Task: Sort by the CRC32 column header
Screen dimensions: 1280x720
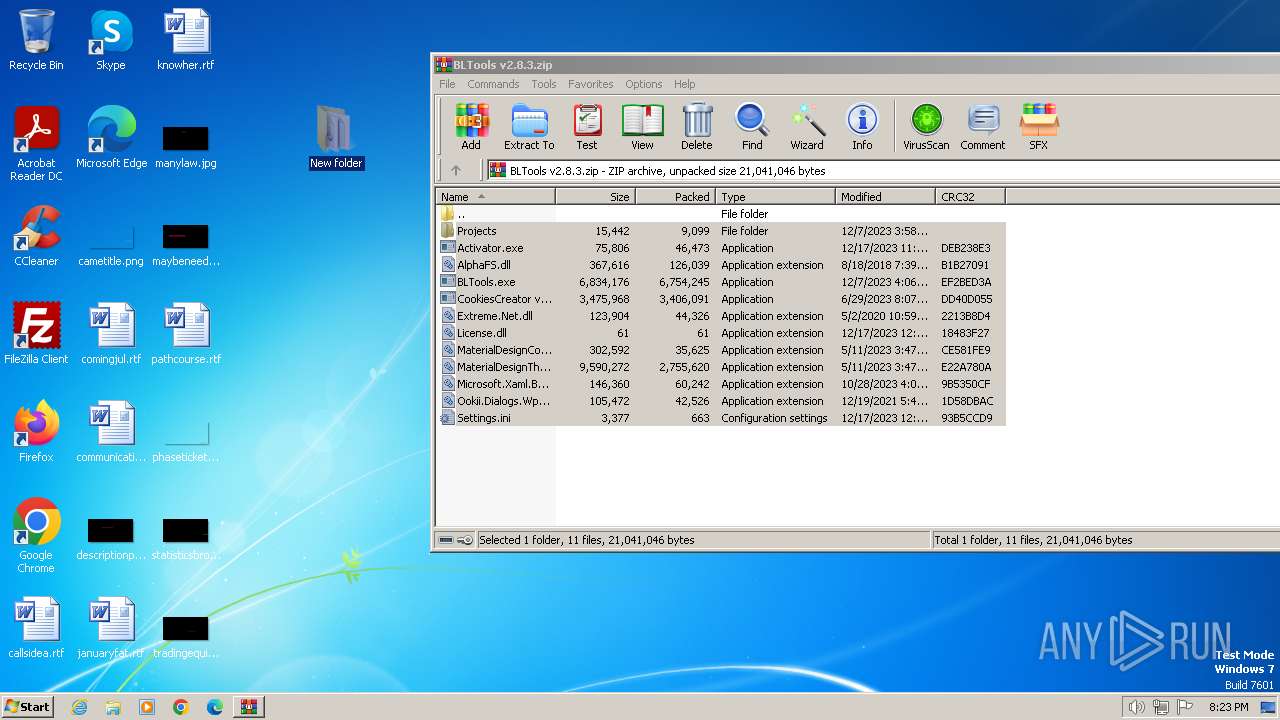Action: [971, 197]
